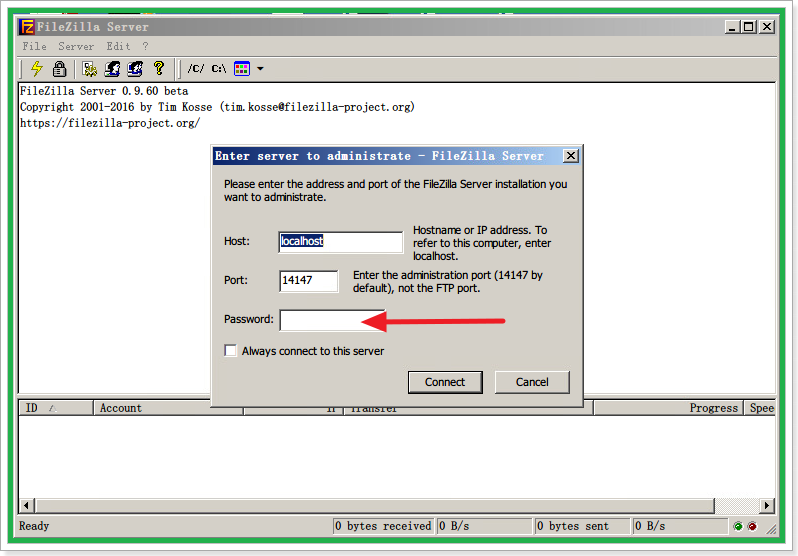Click horizontal scrollbar right arrow
798x556 pixels.
(x=767, y=506)
